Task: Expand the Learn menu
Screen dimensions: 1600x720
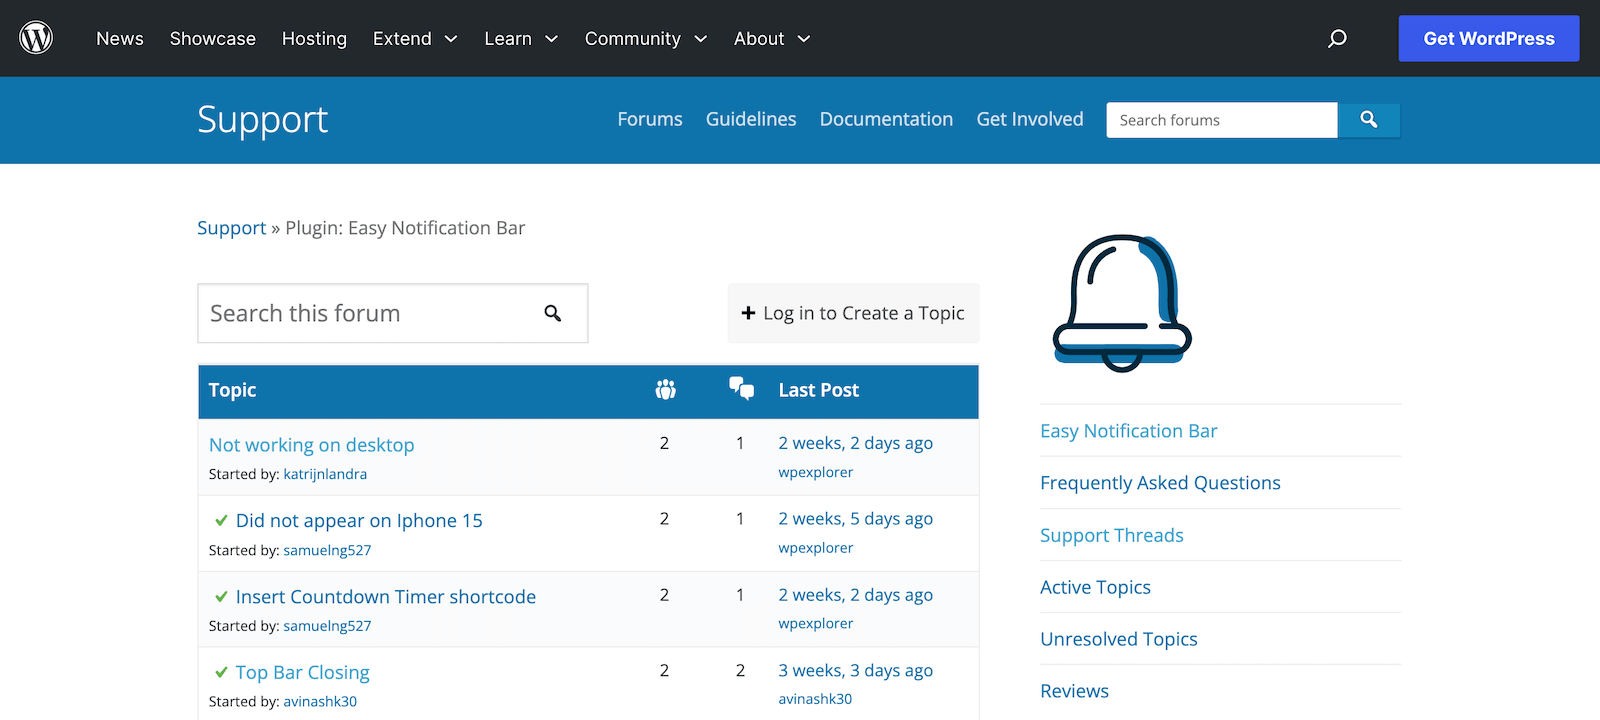Action: [x=521, y=38]
